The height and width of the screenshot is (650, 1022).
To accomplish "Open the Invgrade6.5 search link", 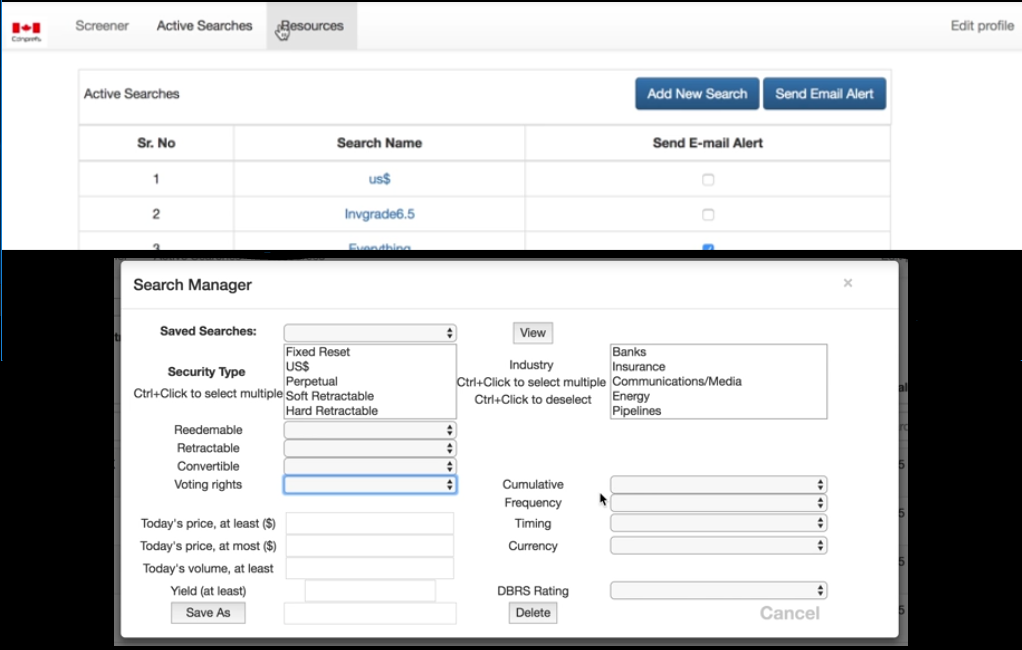I will click(x=379, y=214).
